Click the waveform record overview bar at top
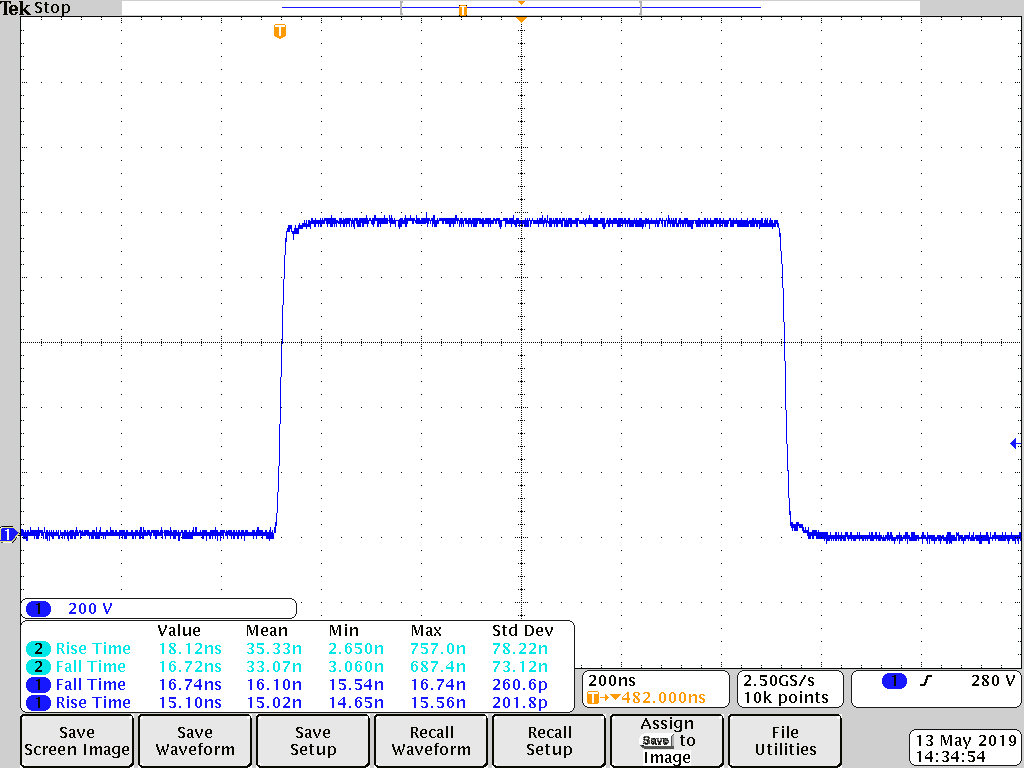 520,8
